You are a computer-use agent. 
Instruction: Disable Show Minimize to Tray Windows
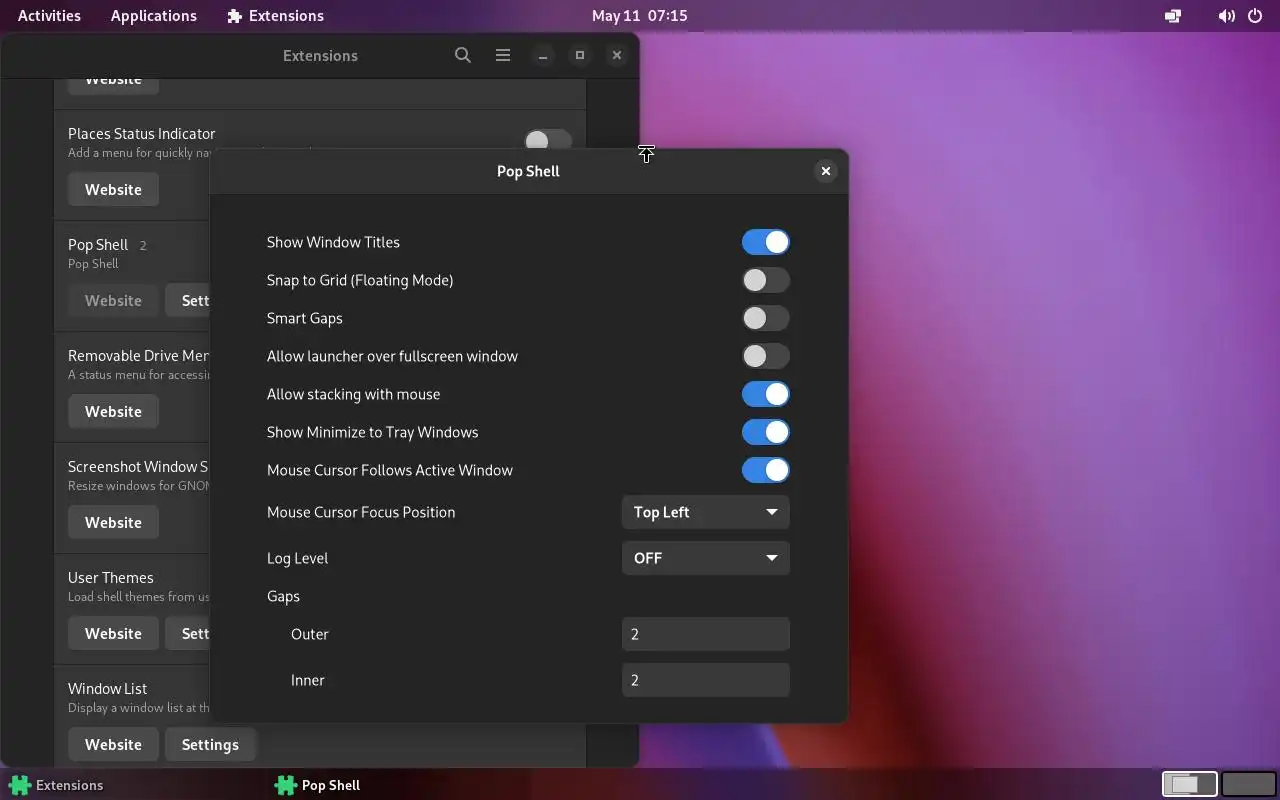click(766, 432)
